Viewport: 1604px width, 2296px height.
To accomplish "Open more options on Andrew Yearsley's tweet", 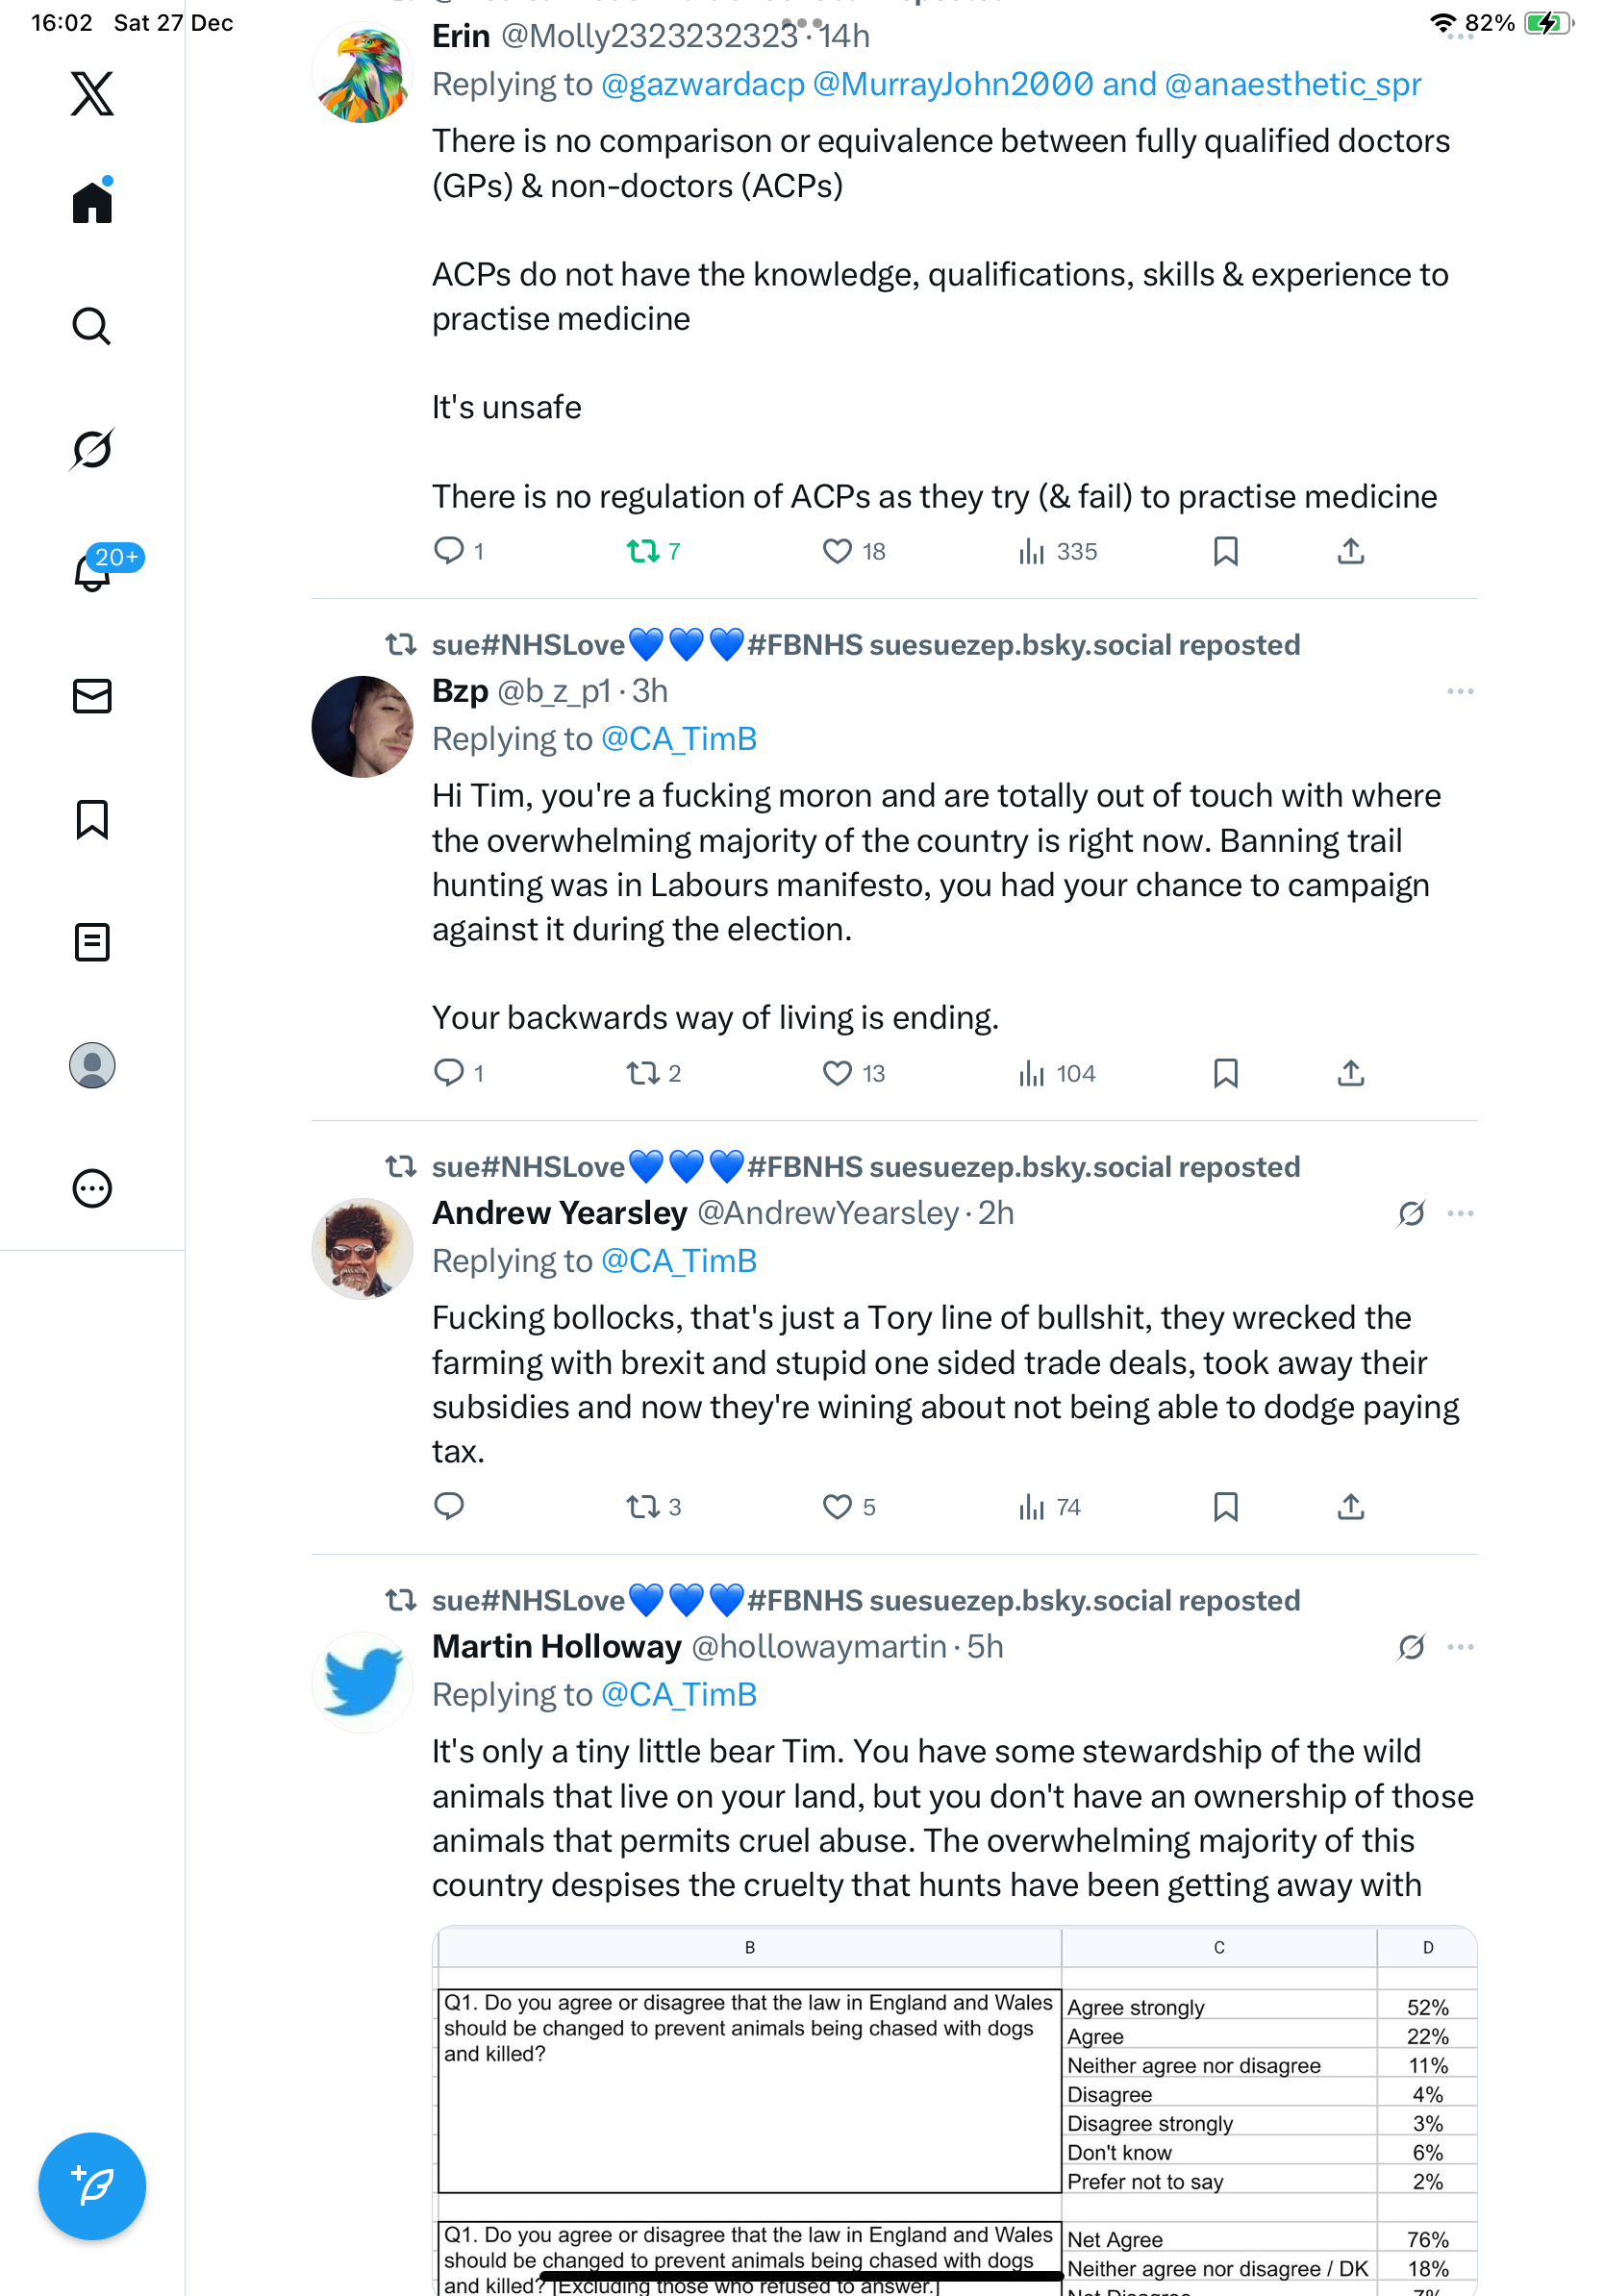I will click(1459, 1213).
